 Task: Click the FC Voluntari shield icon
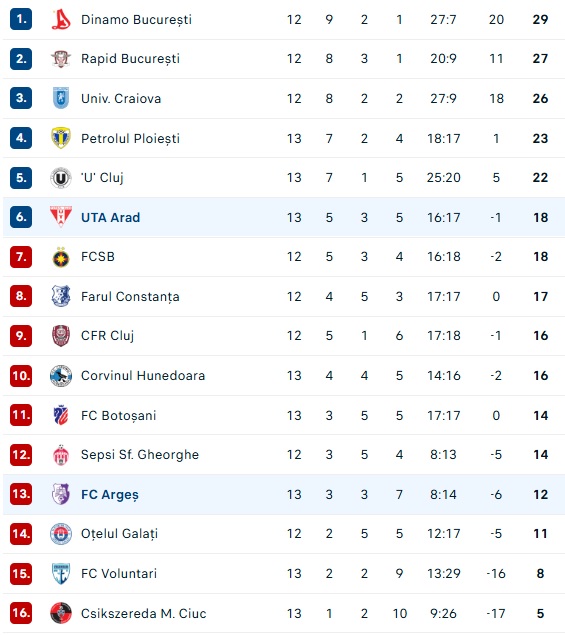(x=61, y=573)
